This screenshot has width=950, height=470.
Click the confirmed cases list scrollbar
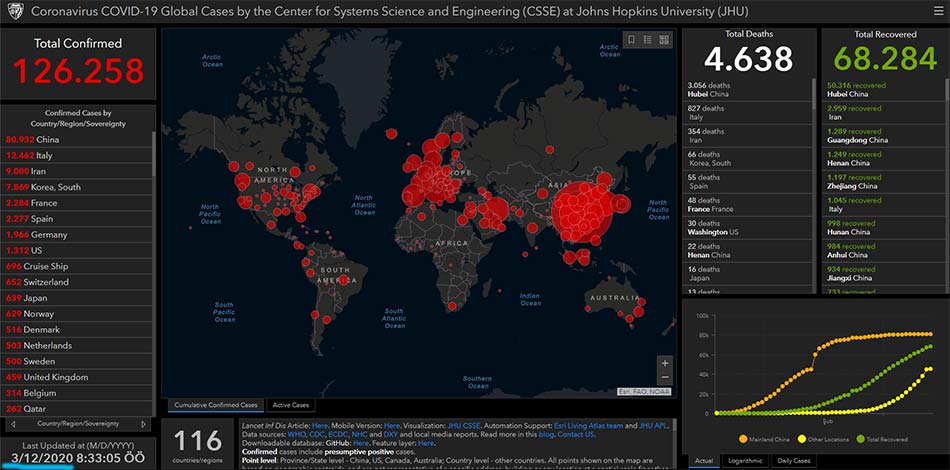tap(154, 155)
